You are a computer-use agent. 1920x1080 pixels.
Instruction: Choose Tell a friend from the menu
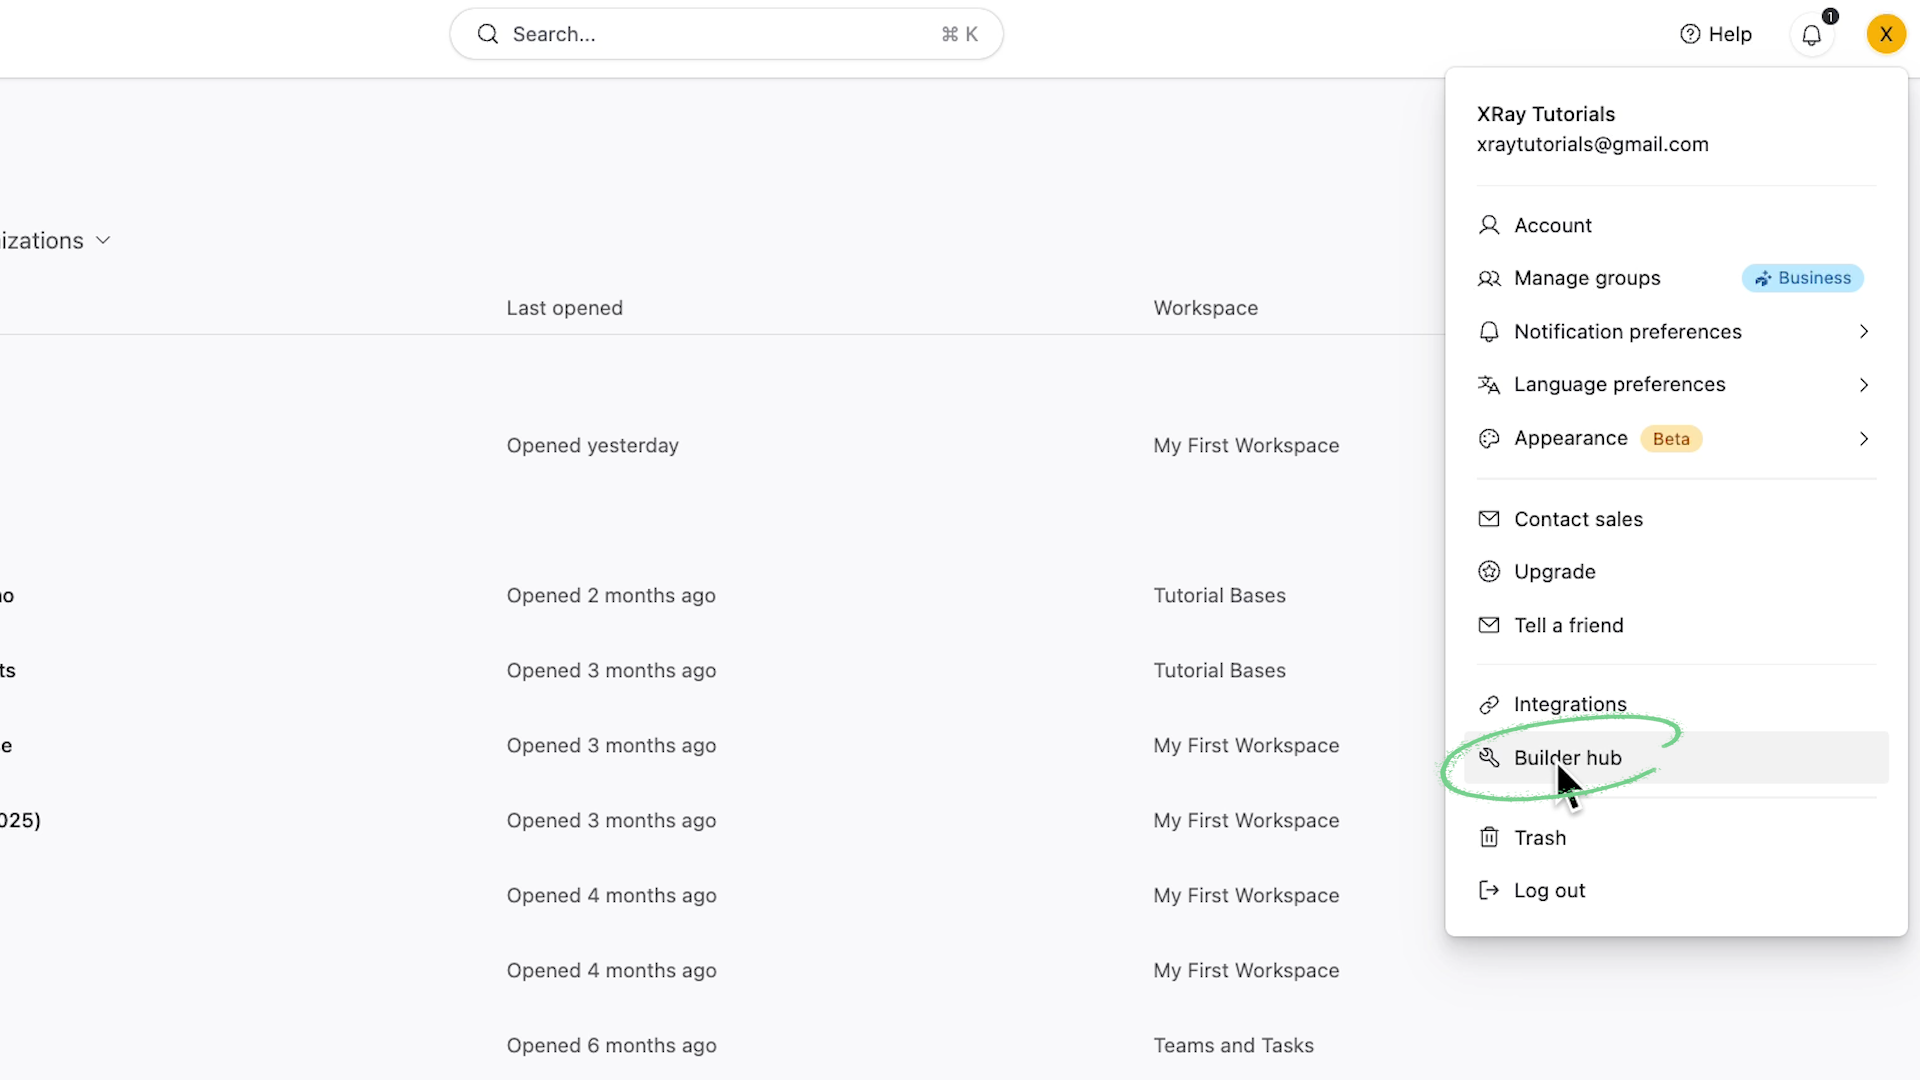click(x=1569, y=625)
